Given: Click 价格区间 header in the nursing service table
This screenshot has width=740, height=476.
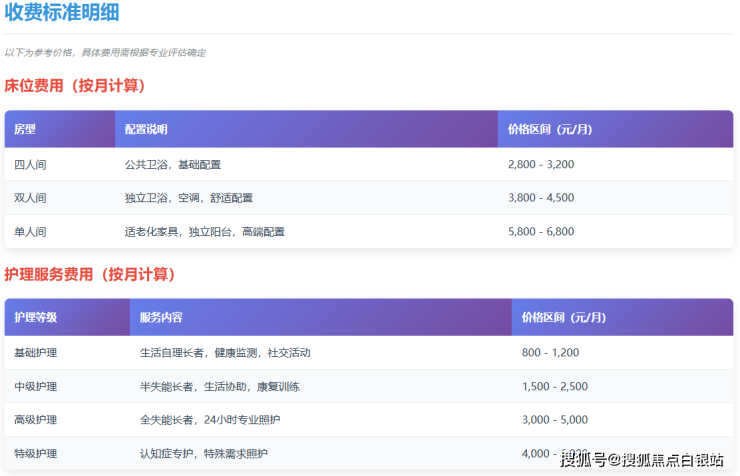Looking at the screenshot, I should (x=564, y=318).
